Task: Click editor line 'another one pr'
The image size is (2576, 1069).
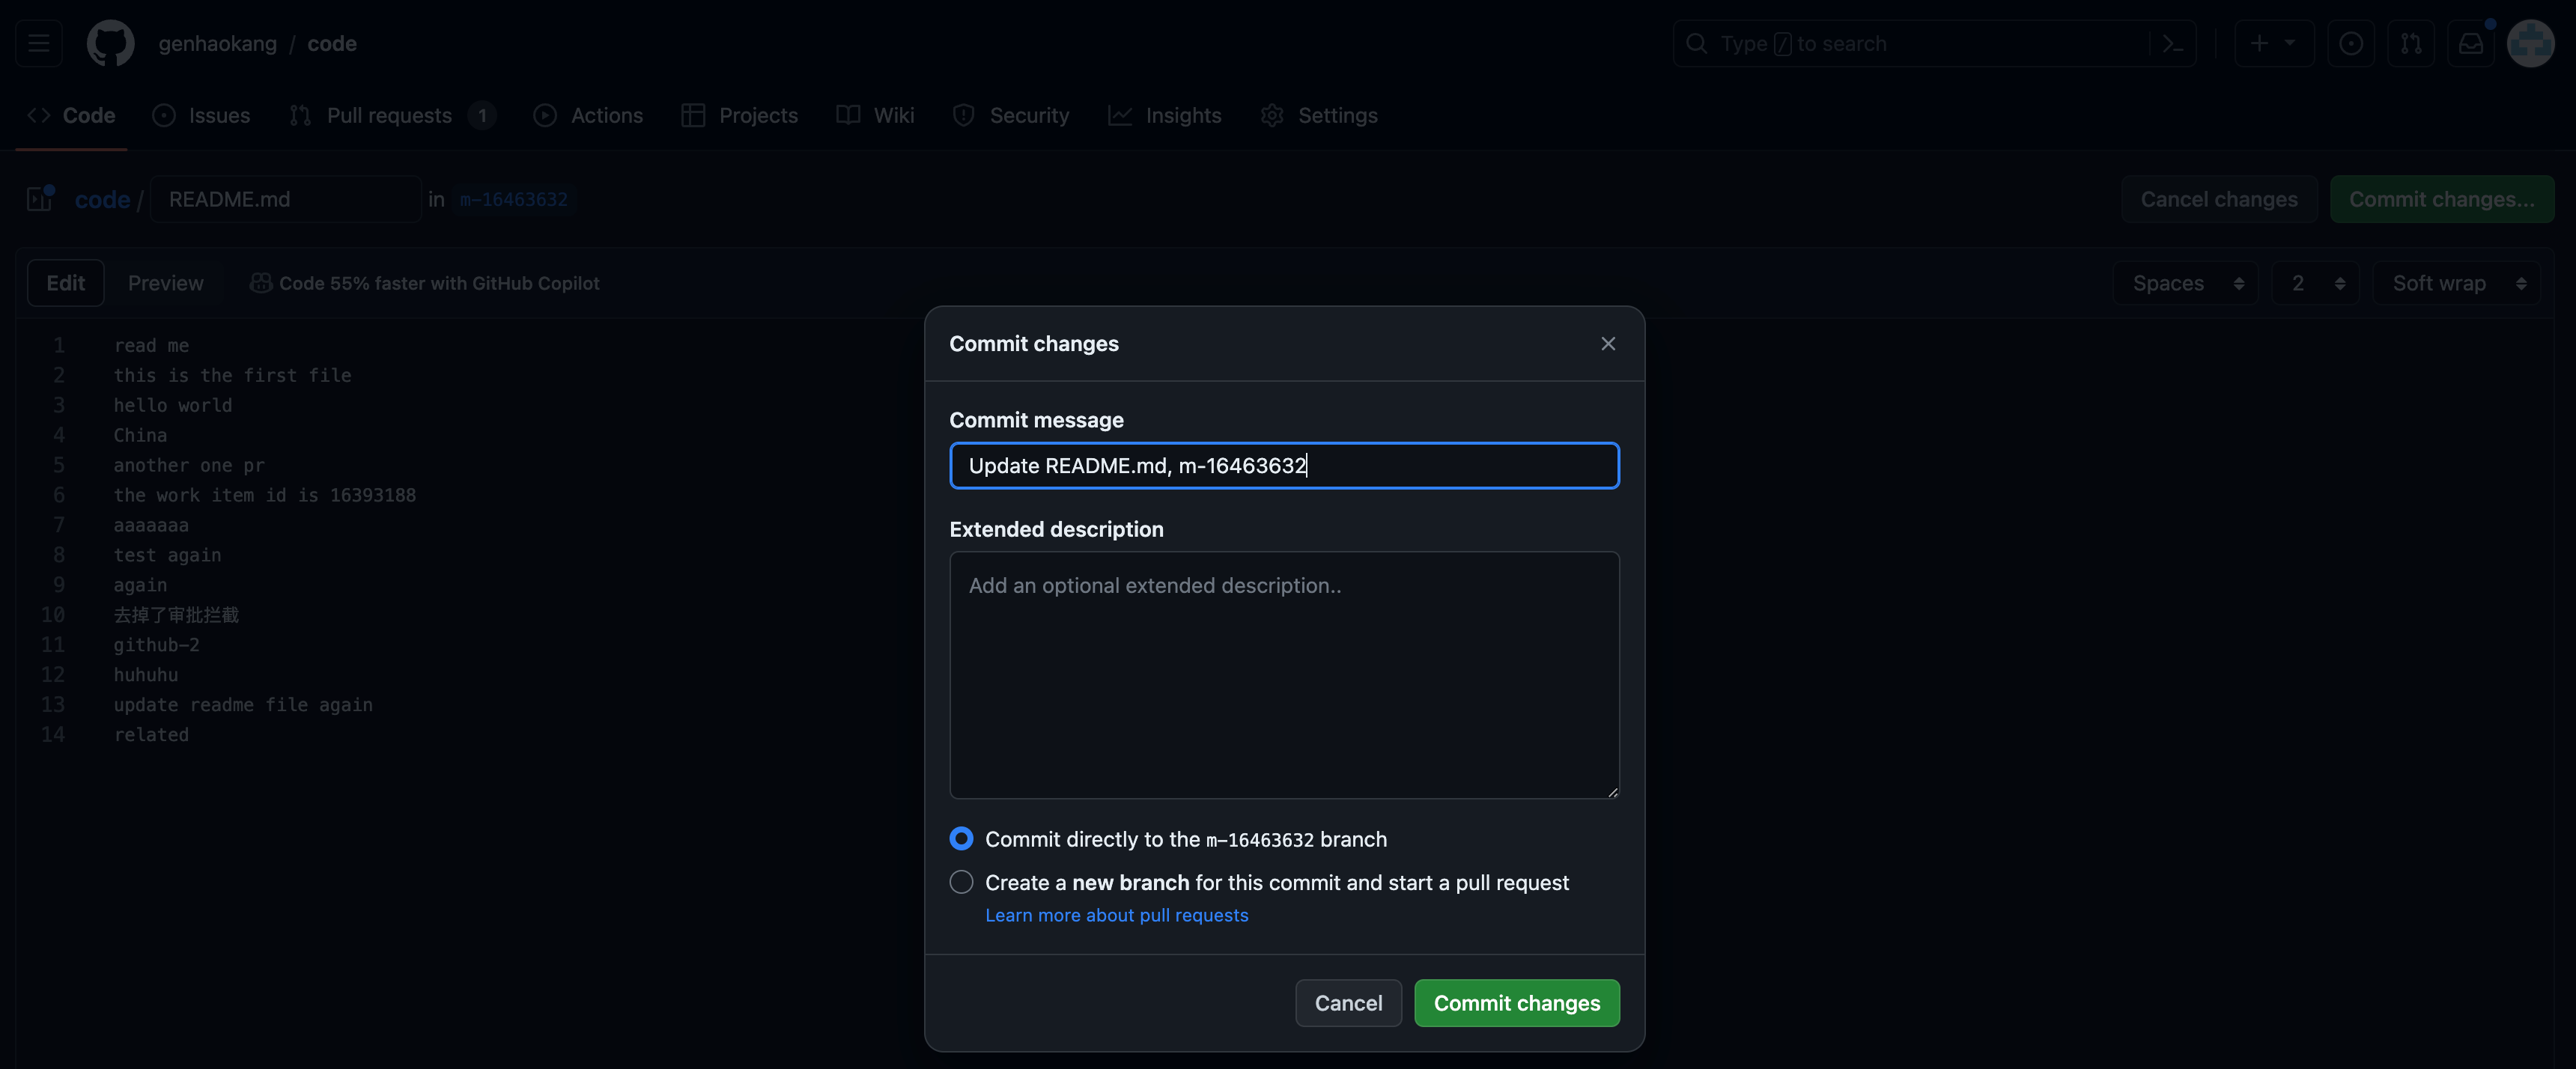Action: [189, 464]
